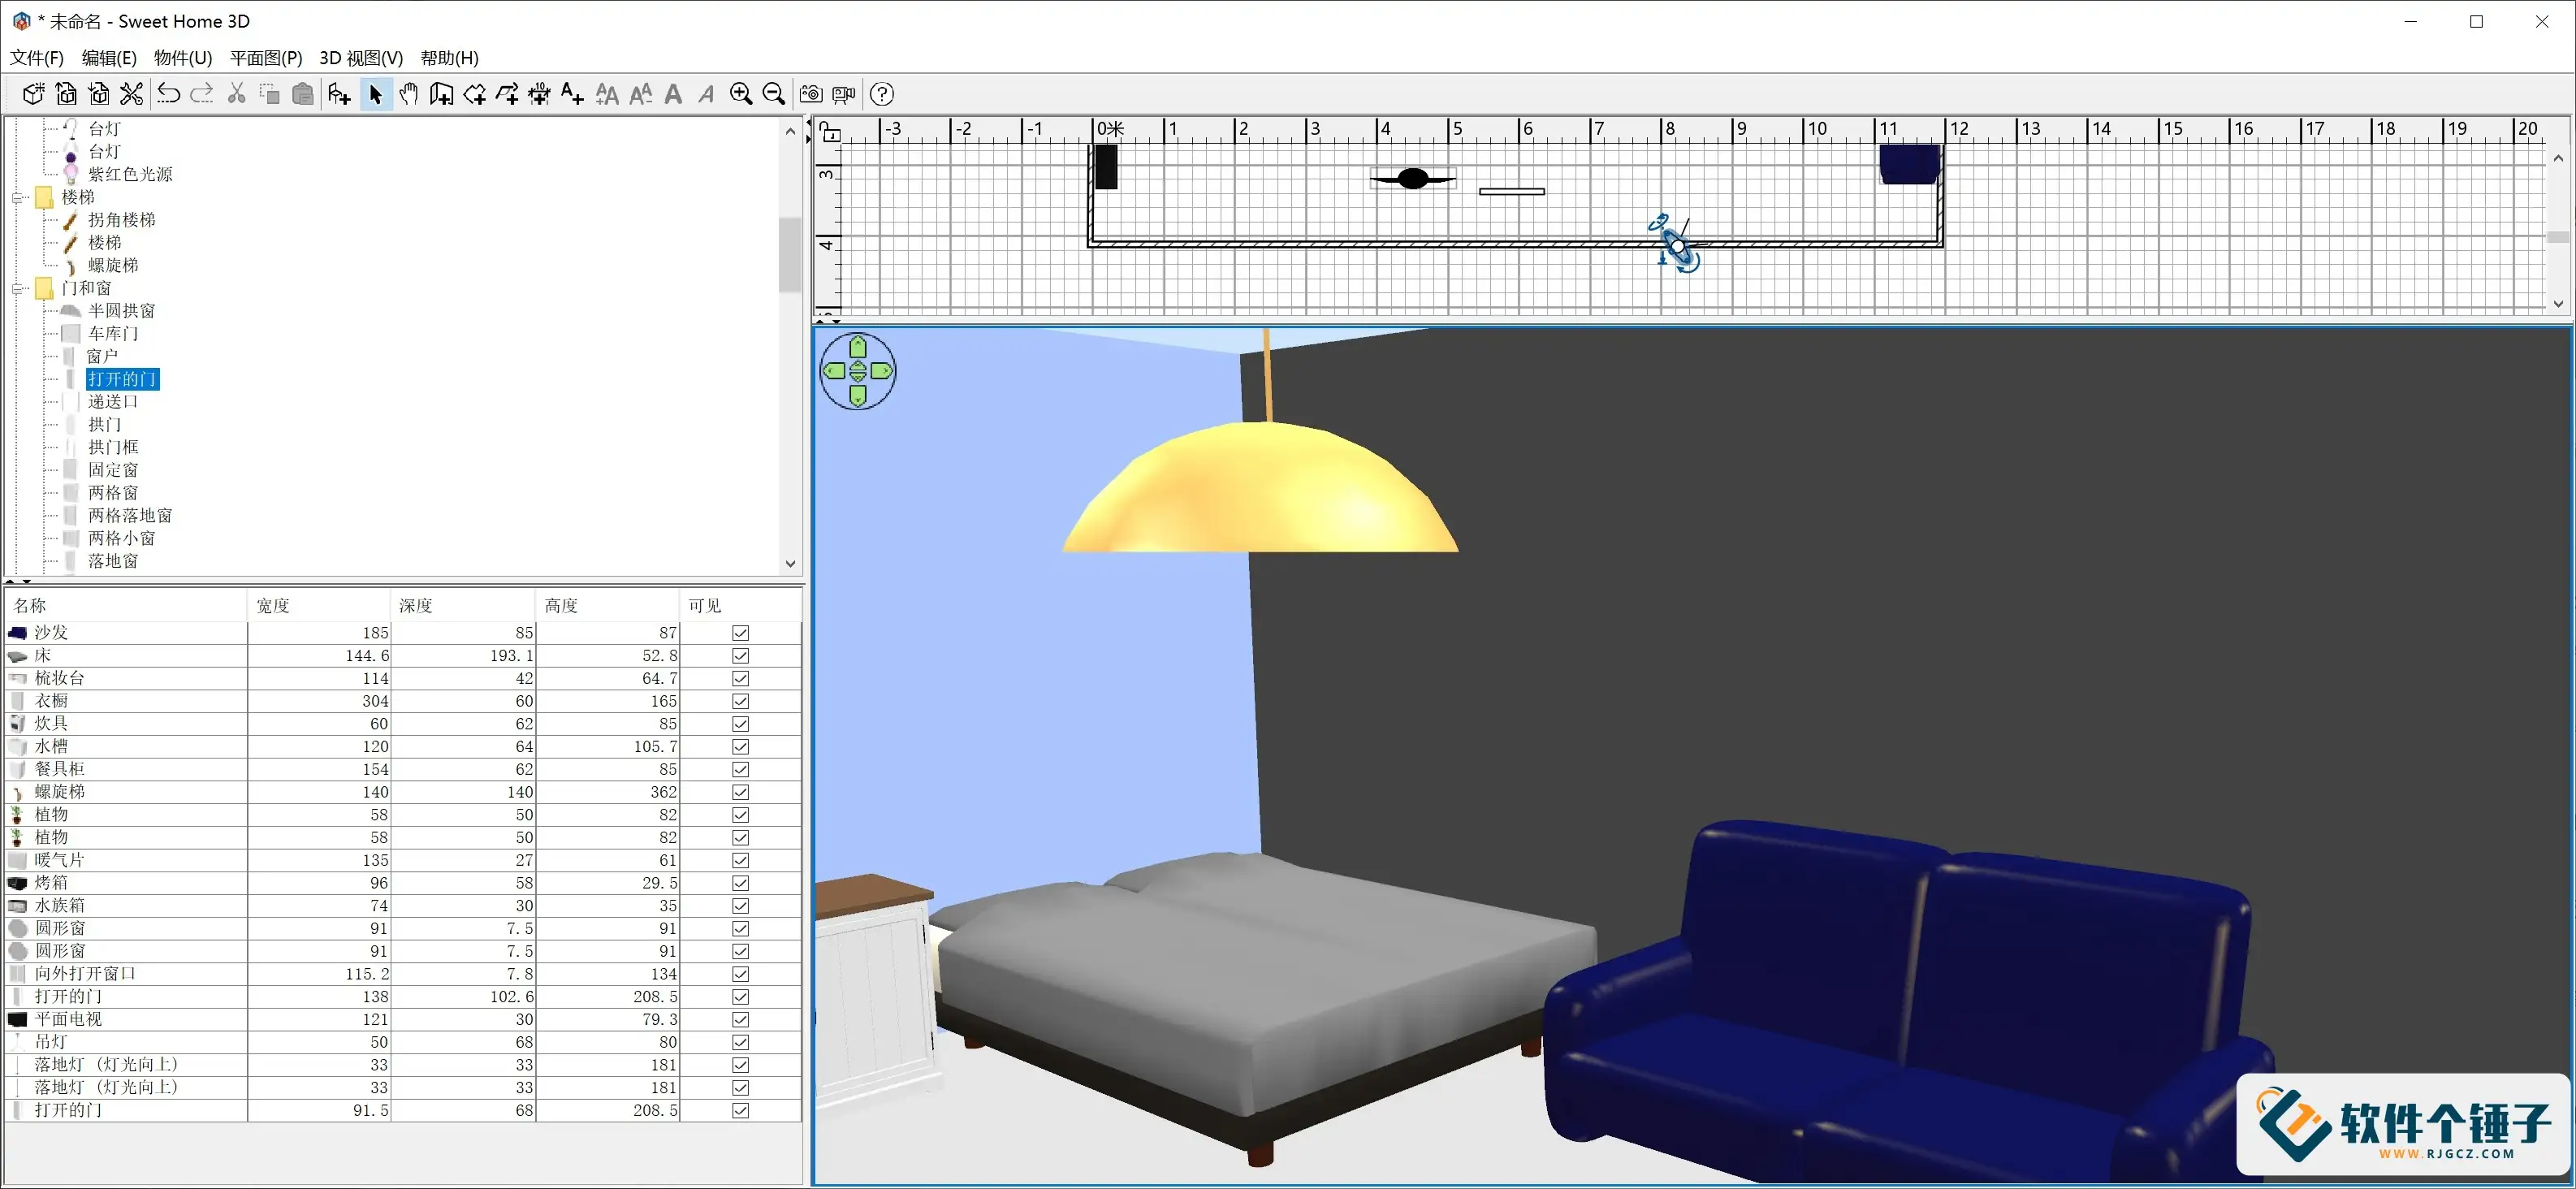Activate the Pan hand tool
Viewport: 2576px width, 1189px height.
(408, 94)
